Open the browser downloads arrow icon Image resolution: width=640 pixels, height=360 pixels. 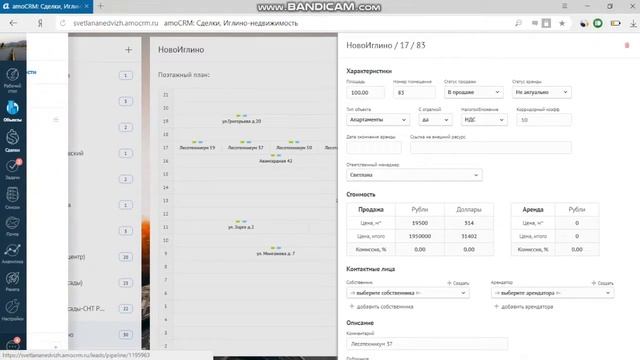point(633,23)
